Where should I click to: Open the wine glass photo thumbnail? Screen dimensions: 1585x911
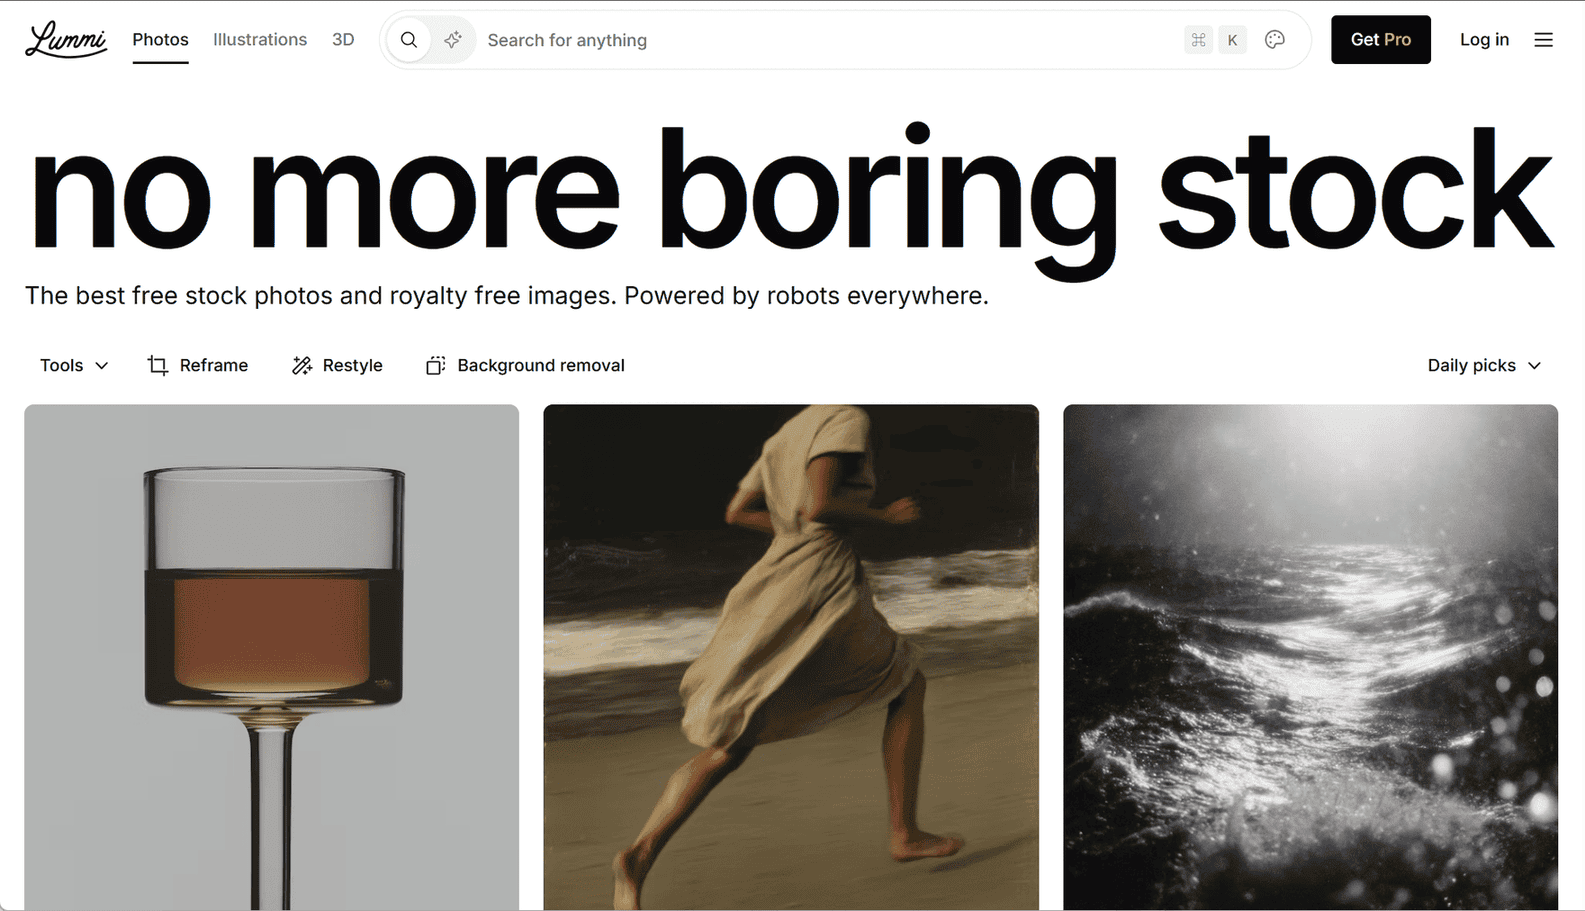click(x=271, y=657)
